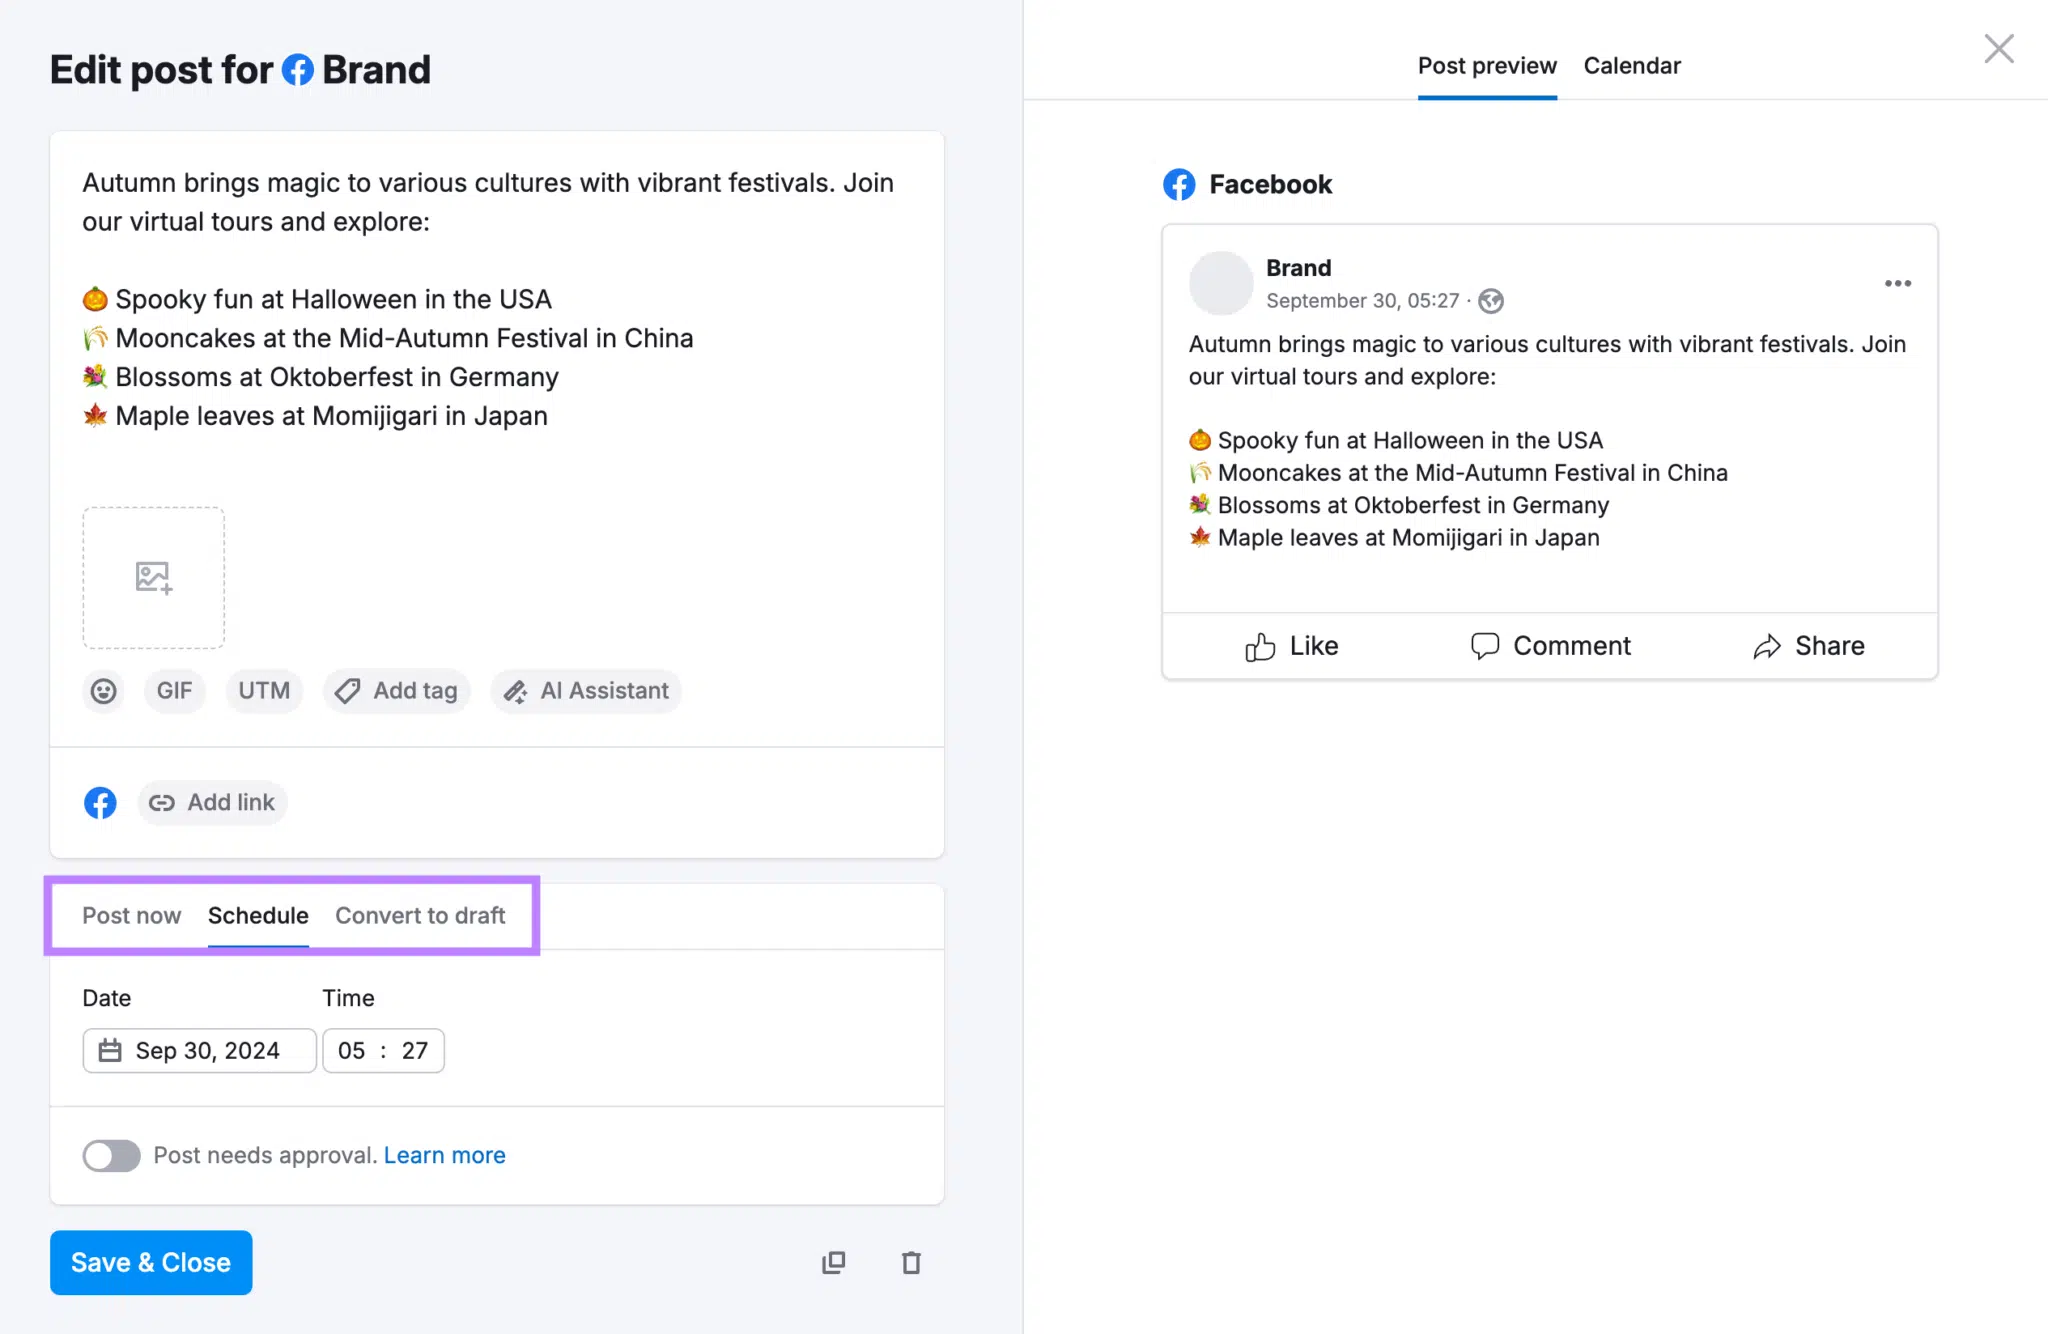Click Save & Close button
The height and width of the screenshot is (1334, 2048).
pyautogui.click(x=149, y=1261)
